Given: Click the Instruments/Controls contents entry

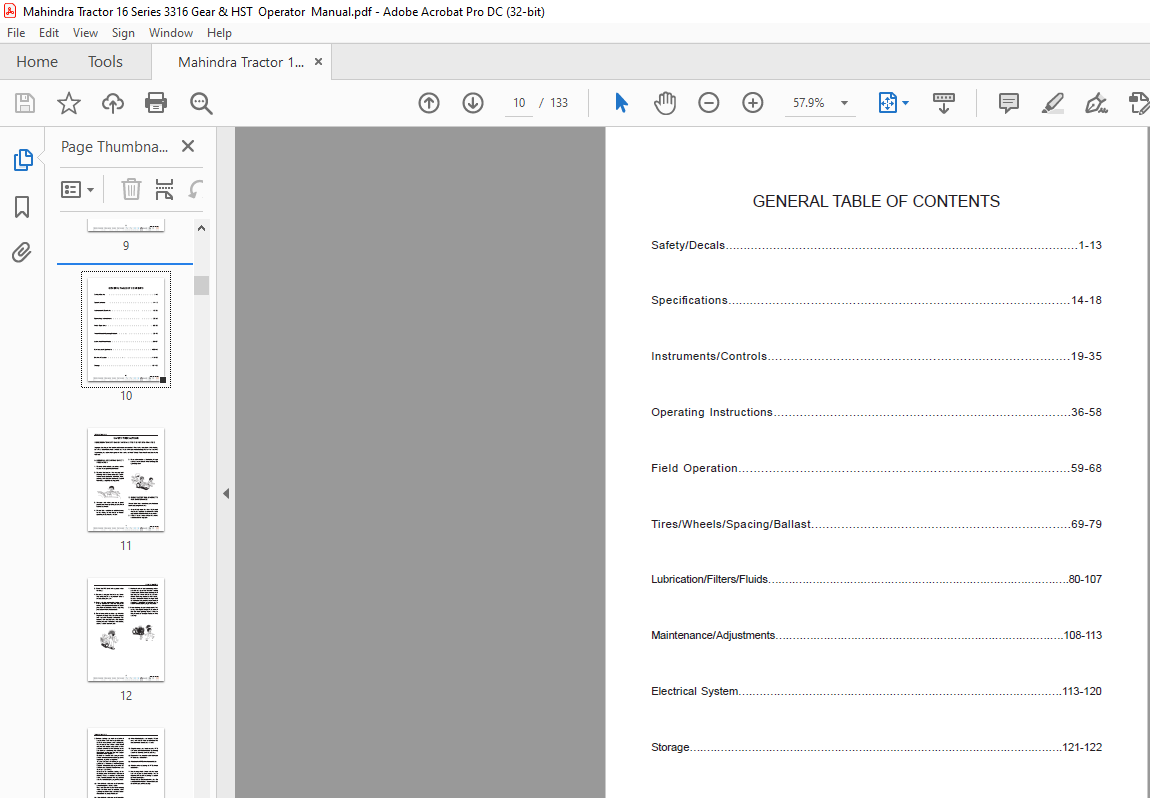Looking at the screenshot, I should (x=876, y=356).
